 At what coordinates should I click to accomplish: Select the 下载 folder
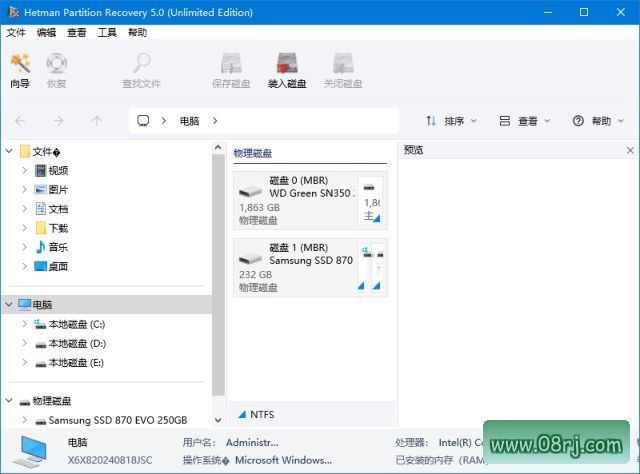click(51, 228)
